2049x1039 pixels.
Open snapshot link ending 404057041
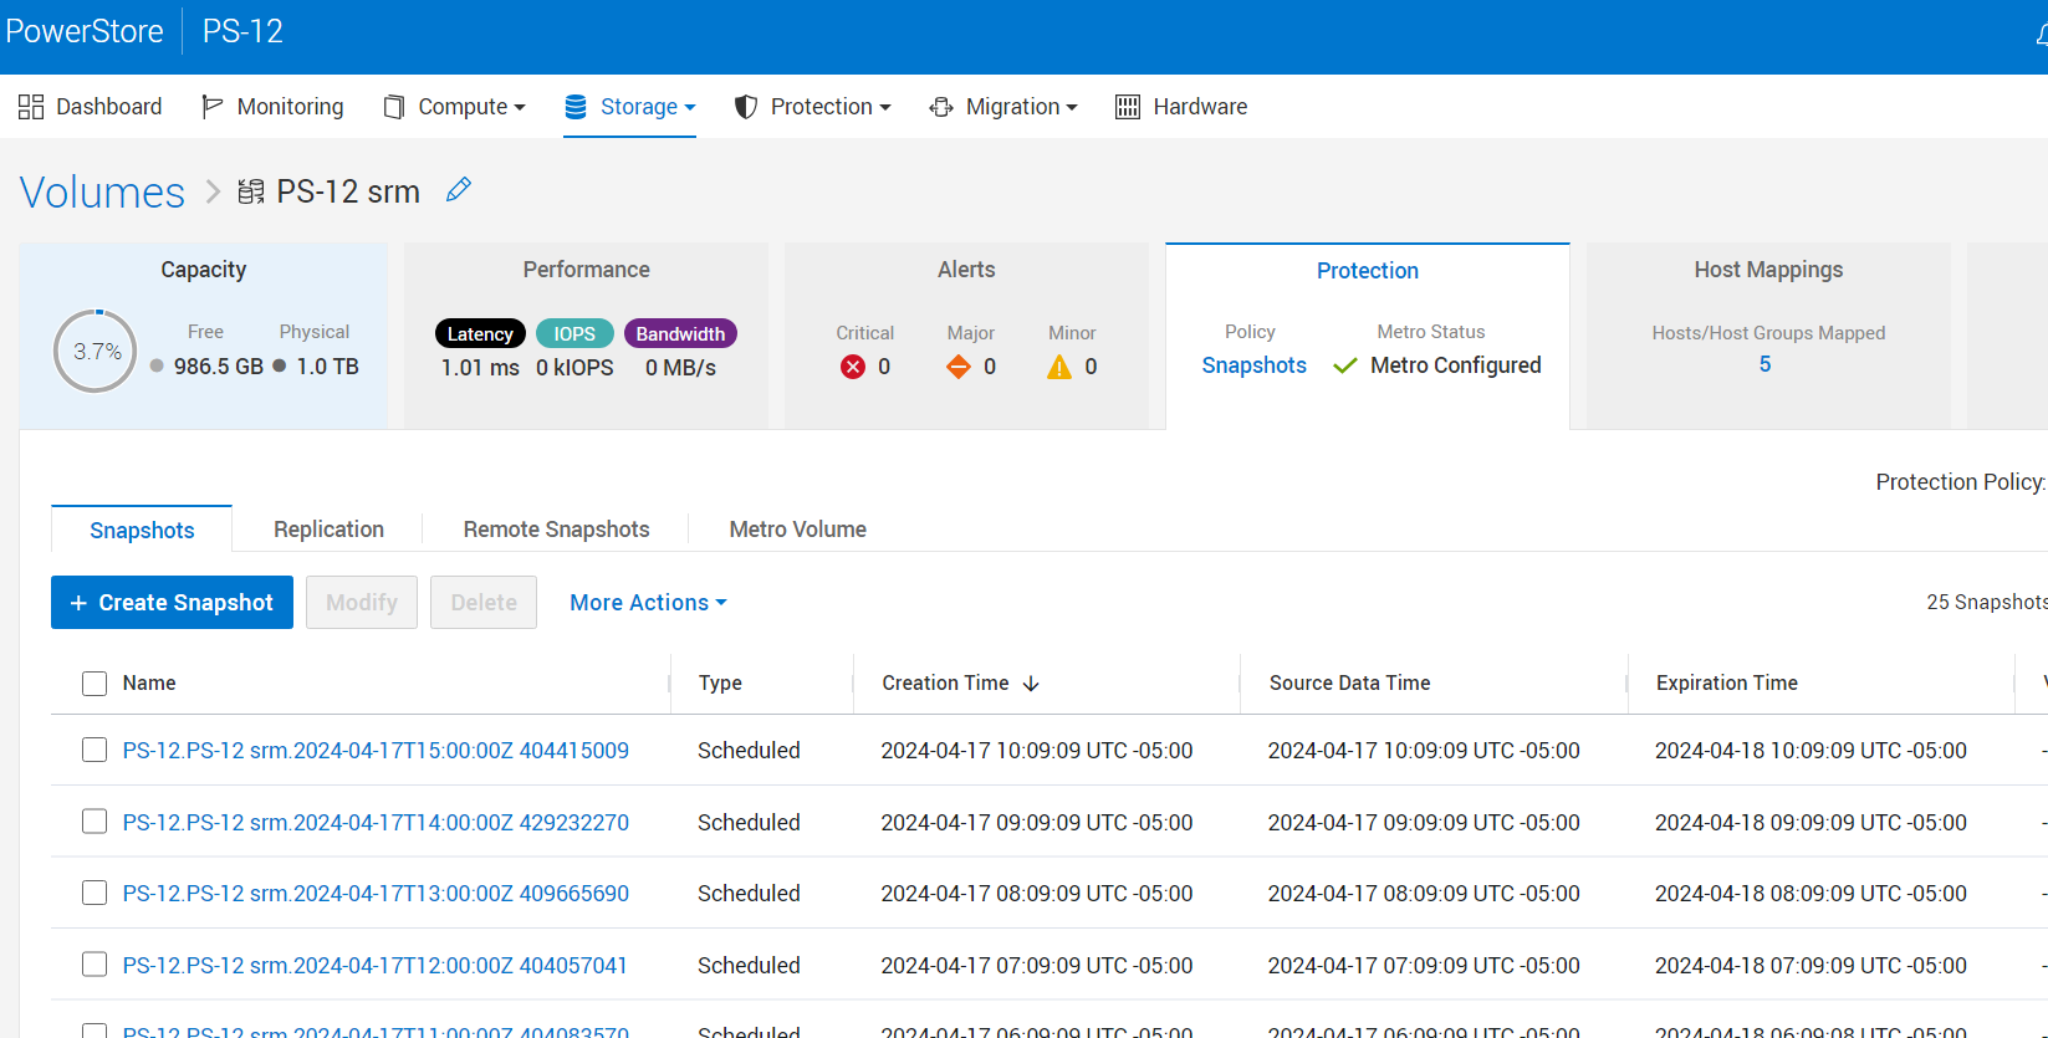click(x=375, y=966)
